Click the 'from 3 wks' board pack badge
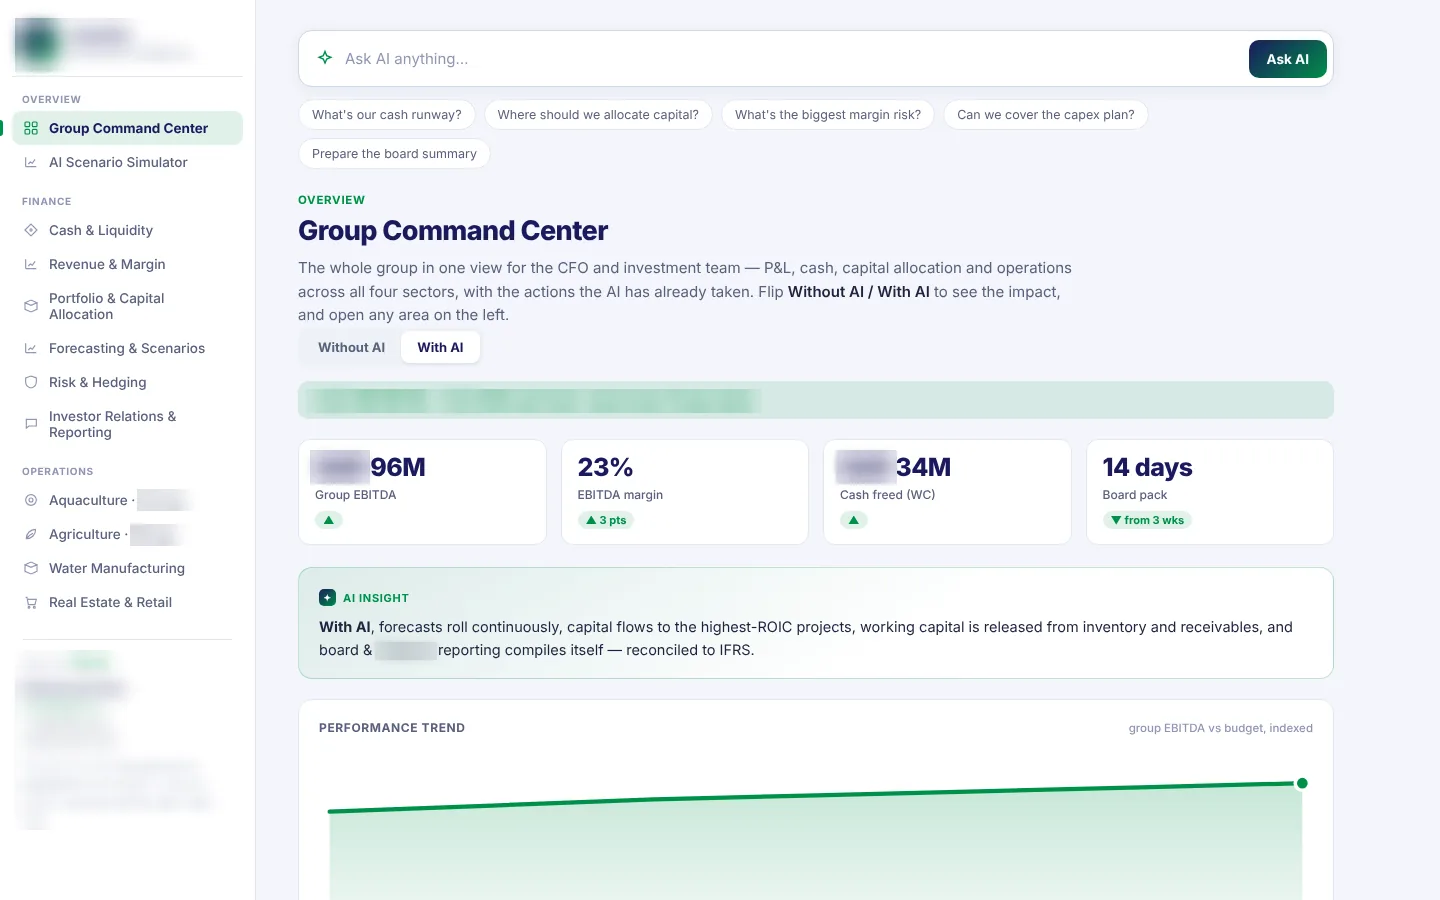 1147,520
